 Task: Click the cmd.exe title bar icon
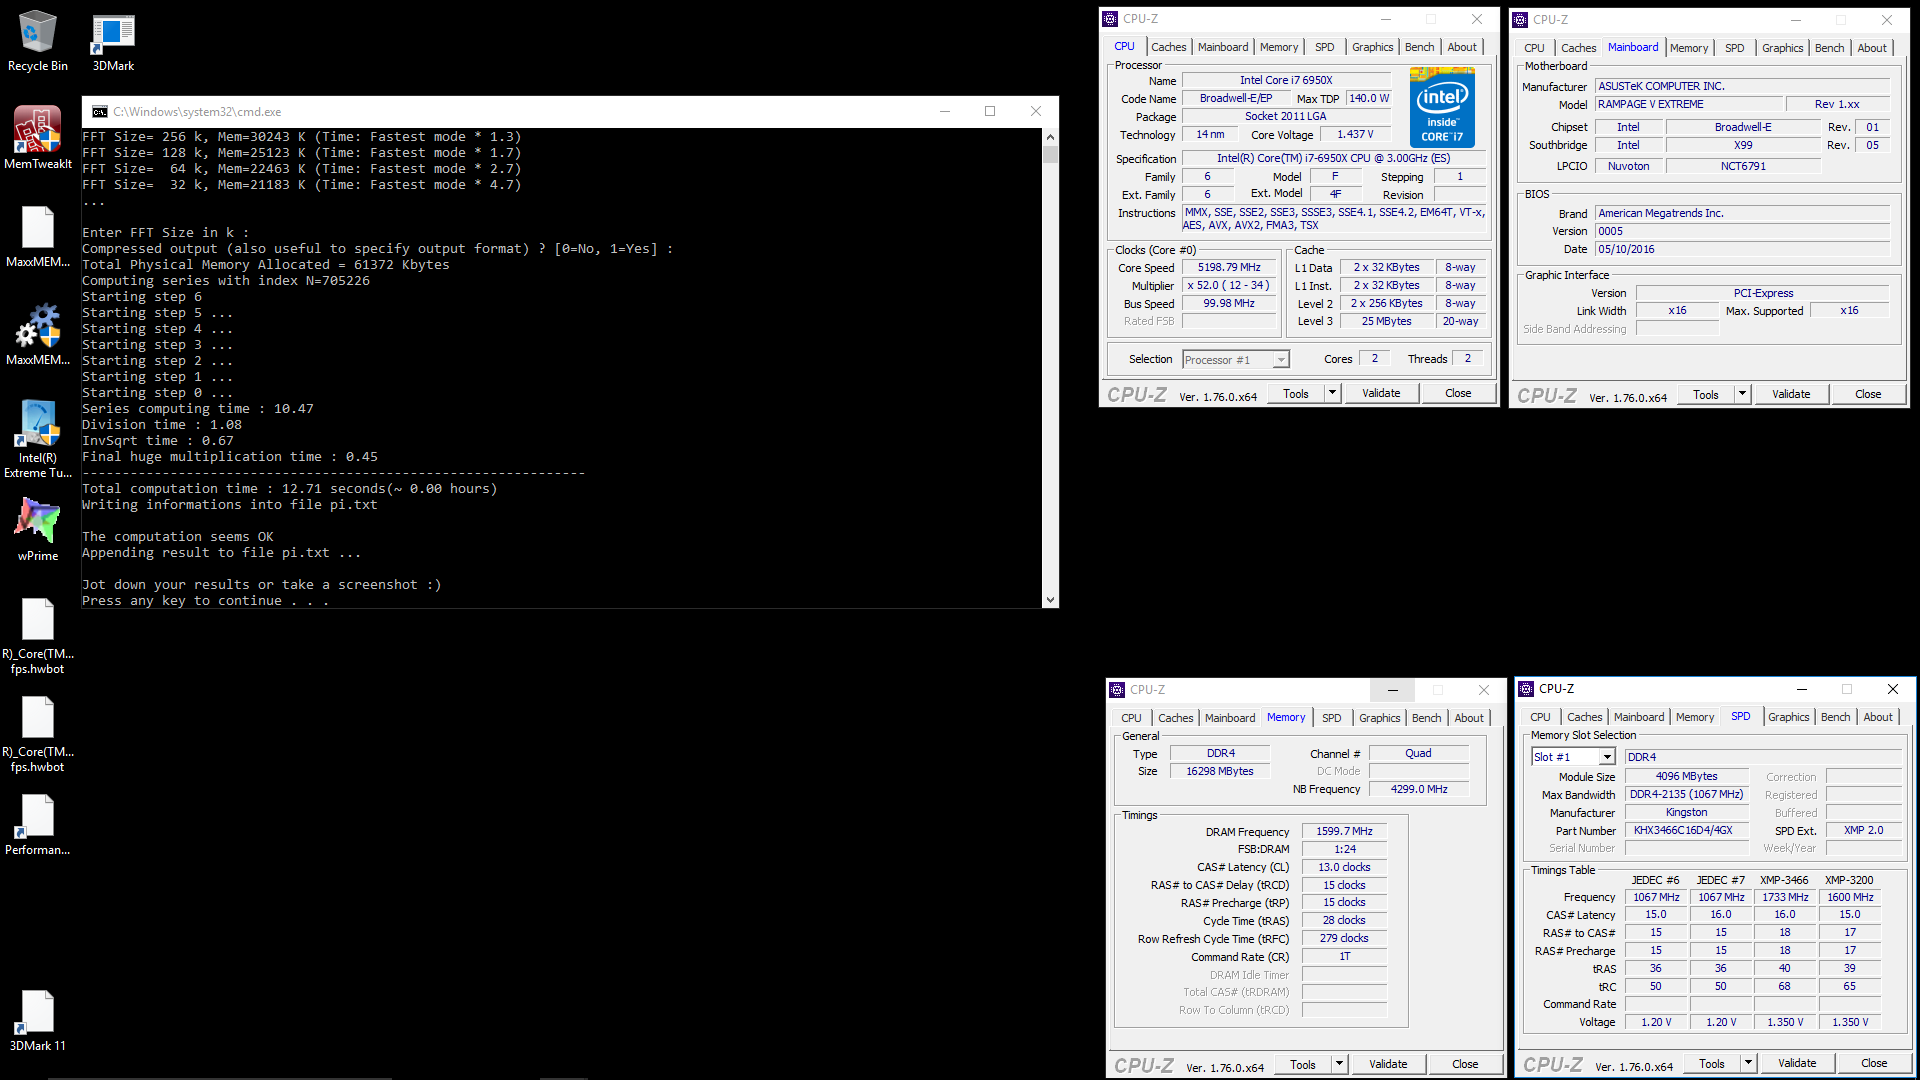coord(100,112)
